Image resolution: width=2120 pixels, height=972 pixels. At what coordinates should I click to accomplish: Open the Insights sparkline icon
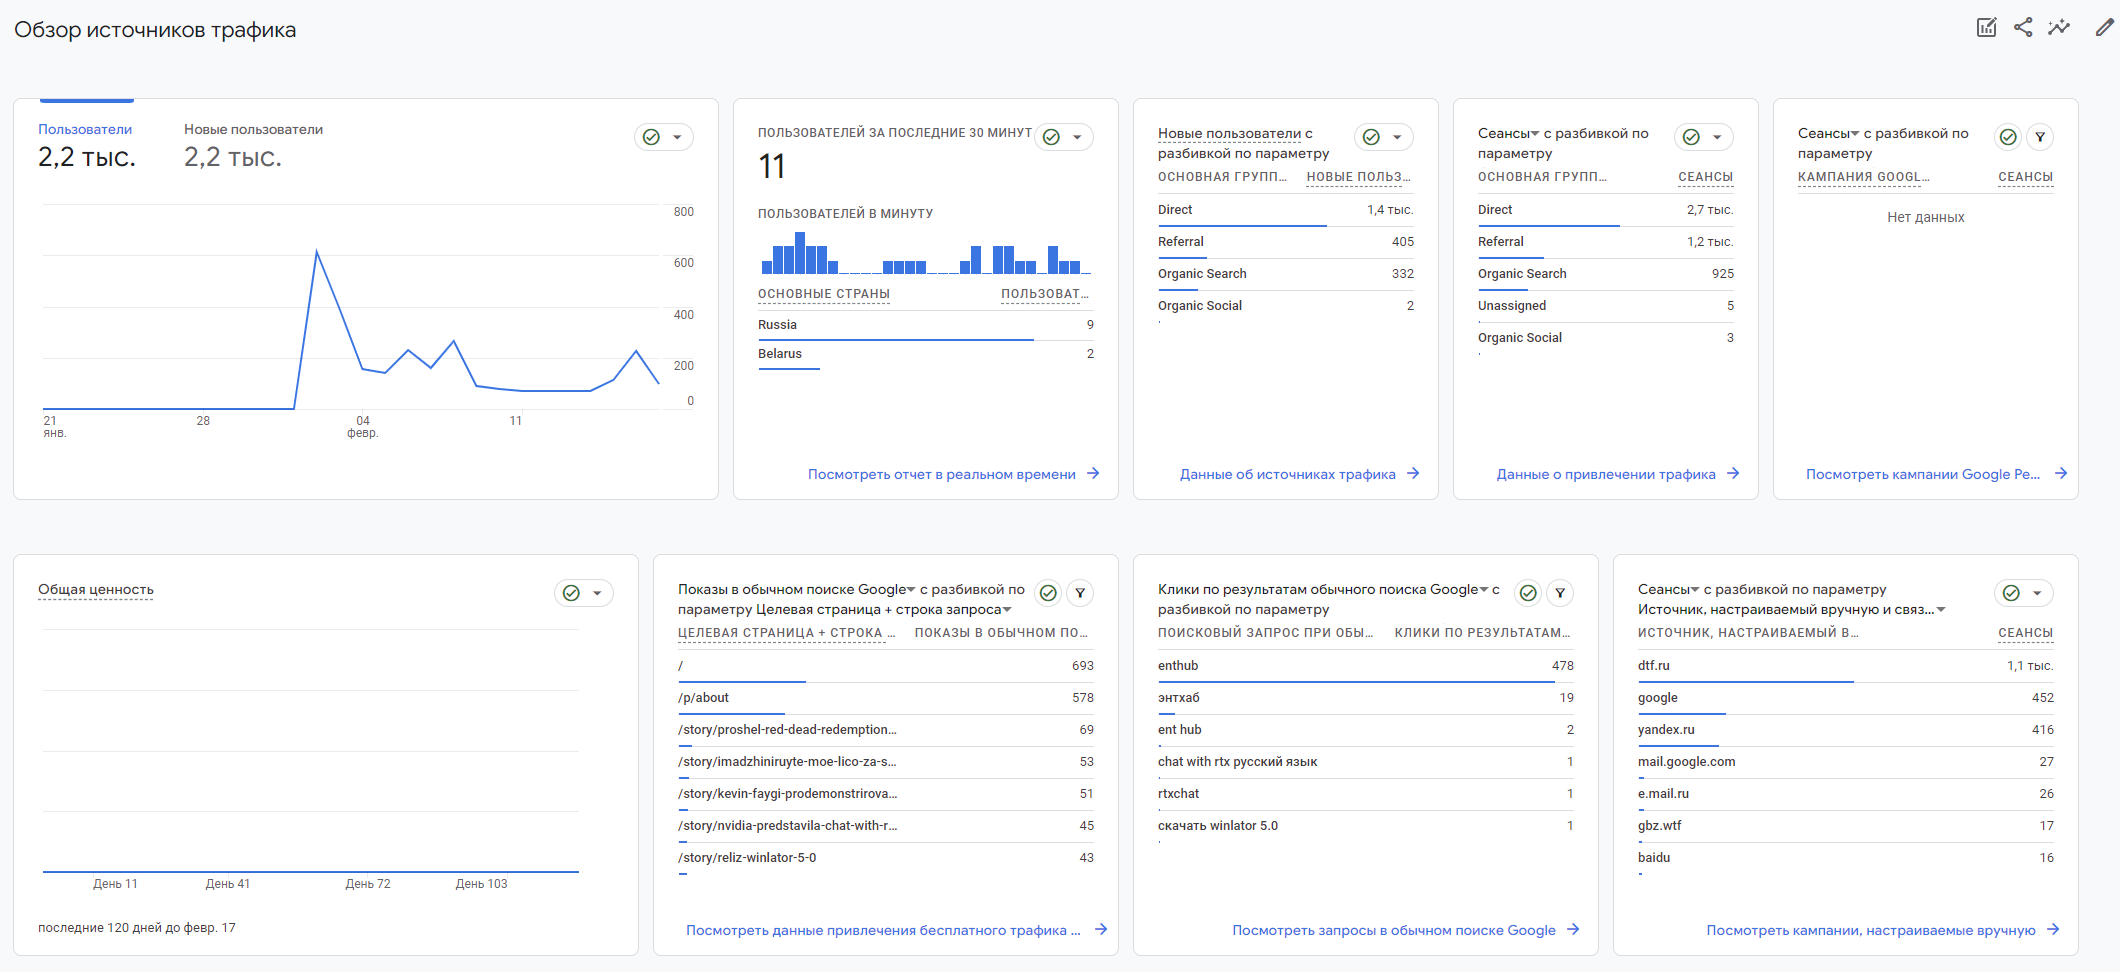[x=2059, y=28]
